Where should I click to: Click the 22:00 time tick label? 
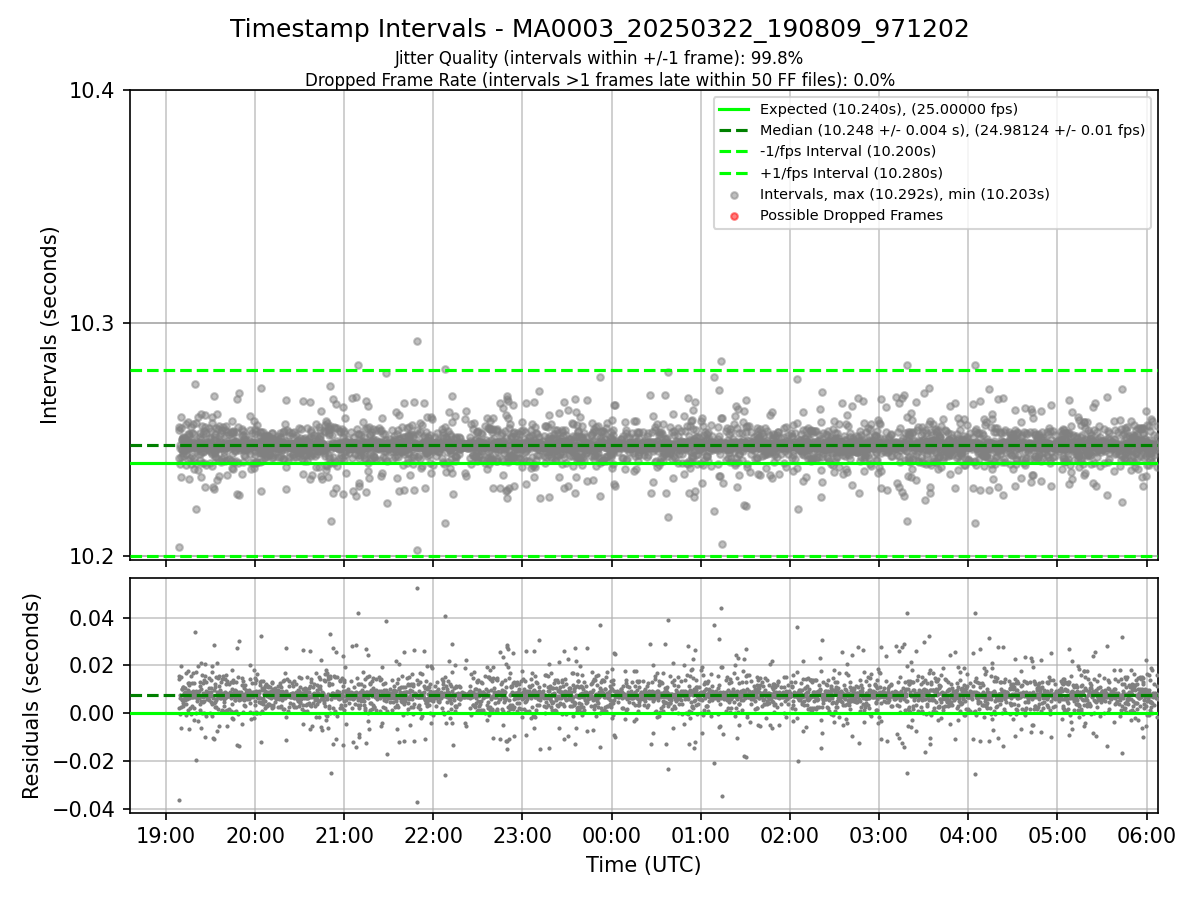[433, 835]
